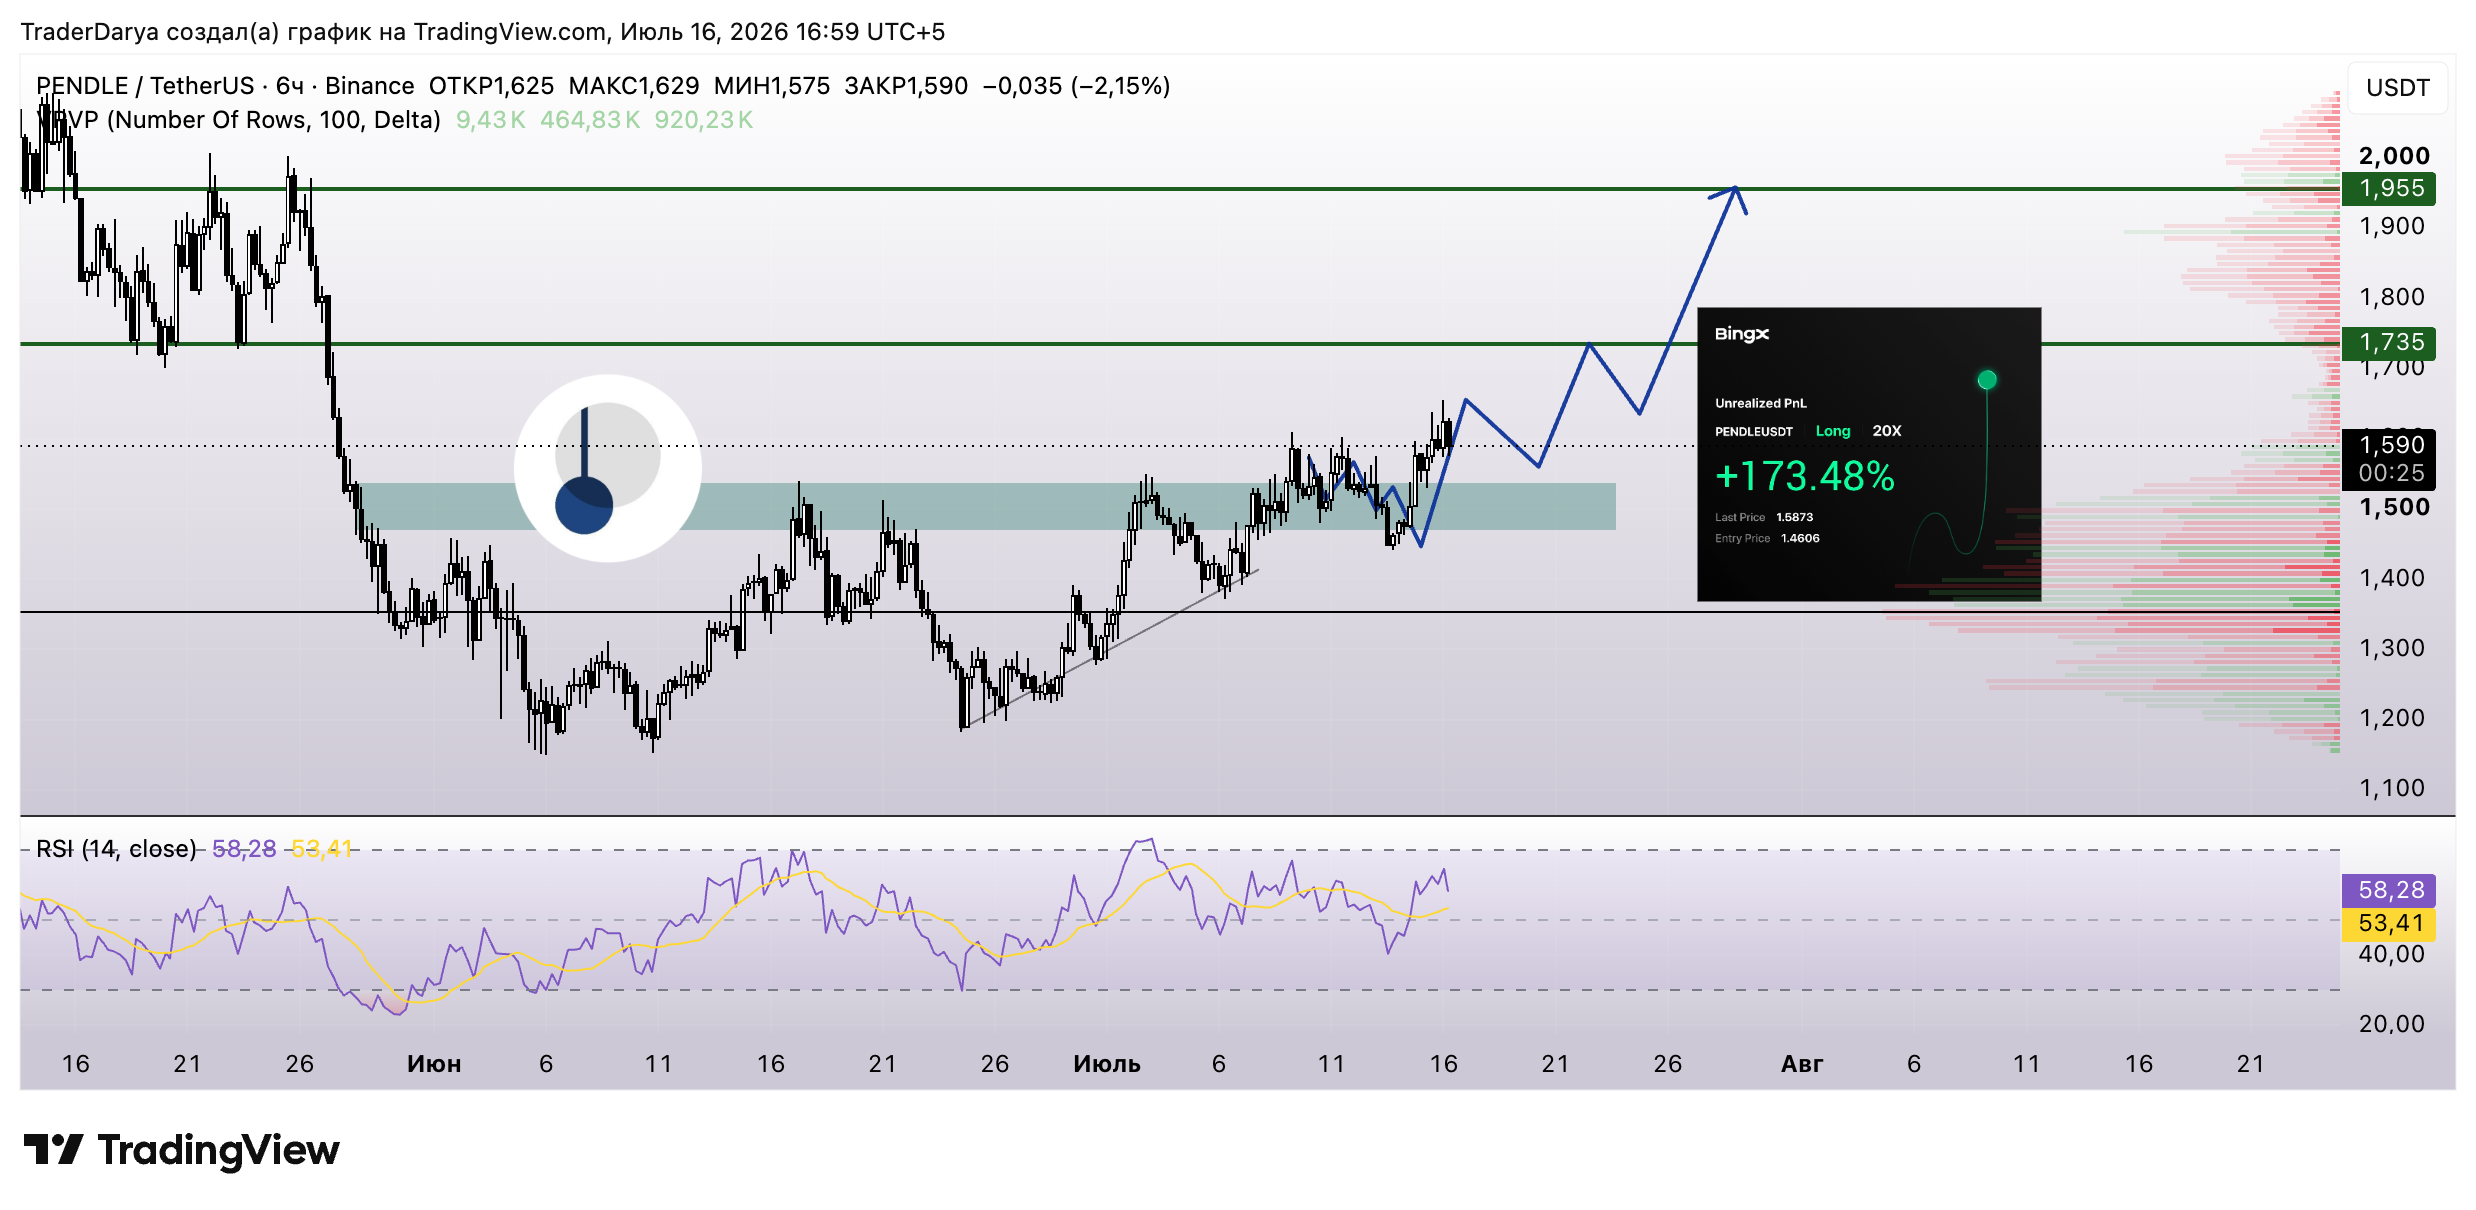Click the 1,955 green price label
Viewport: 2476px width, 1210px height.
pos(2388,188)
